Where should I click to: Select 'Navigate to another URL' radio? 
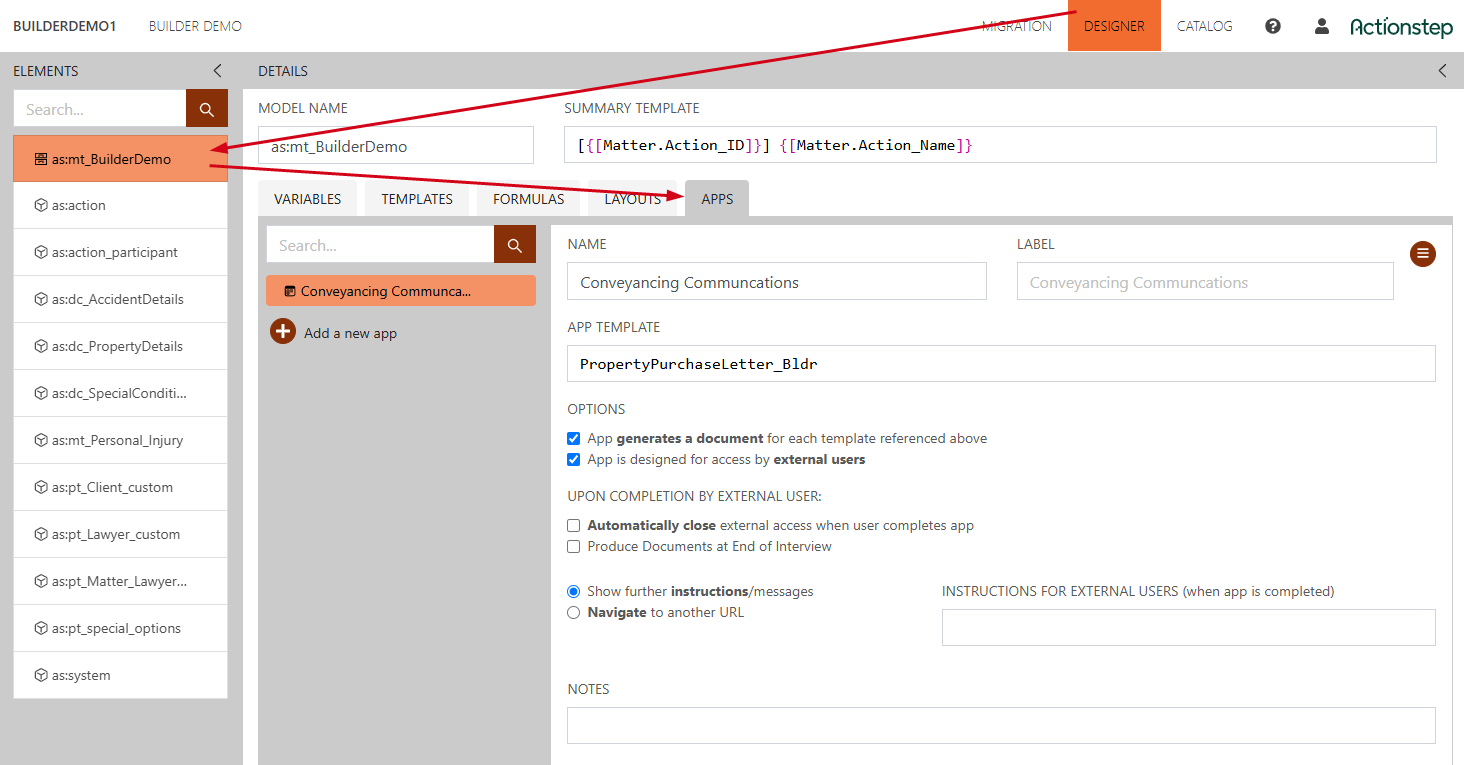(x=573, y=612)
